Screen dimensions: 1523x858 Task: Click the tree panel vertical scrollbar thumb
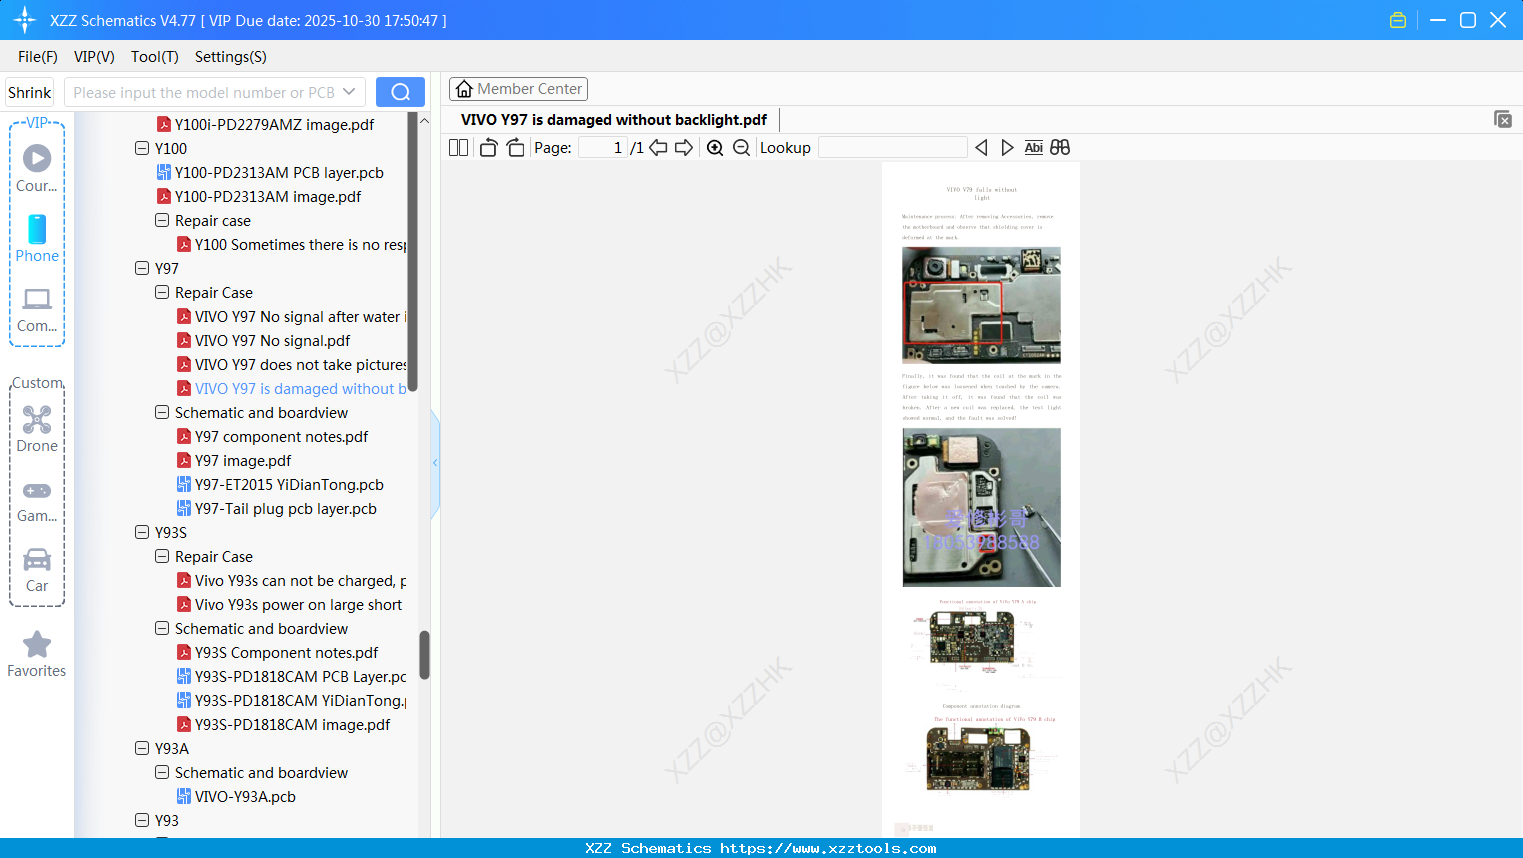click(x=424, y=655)
